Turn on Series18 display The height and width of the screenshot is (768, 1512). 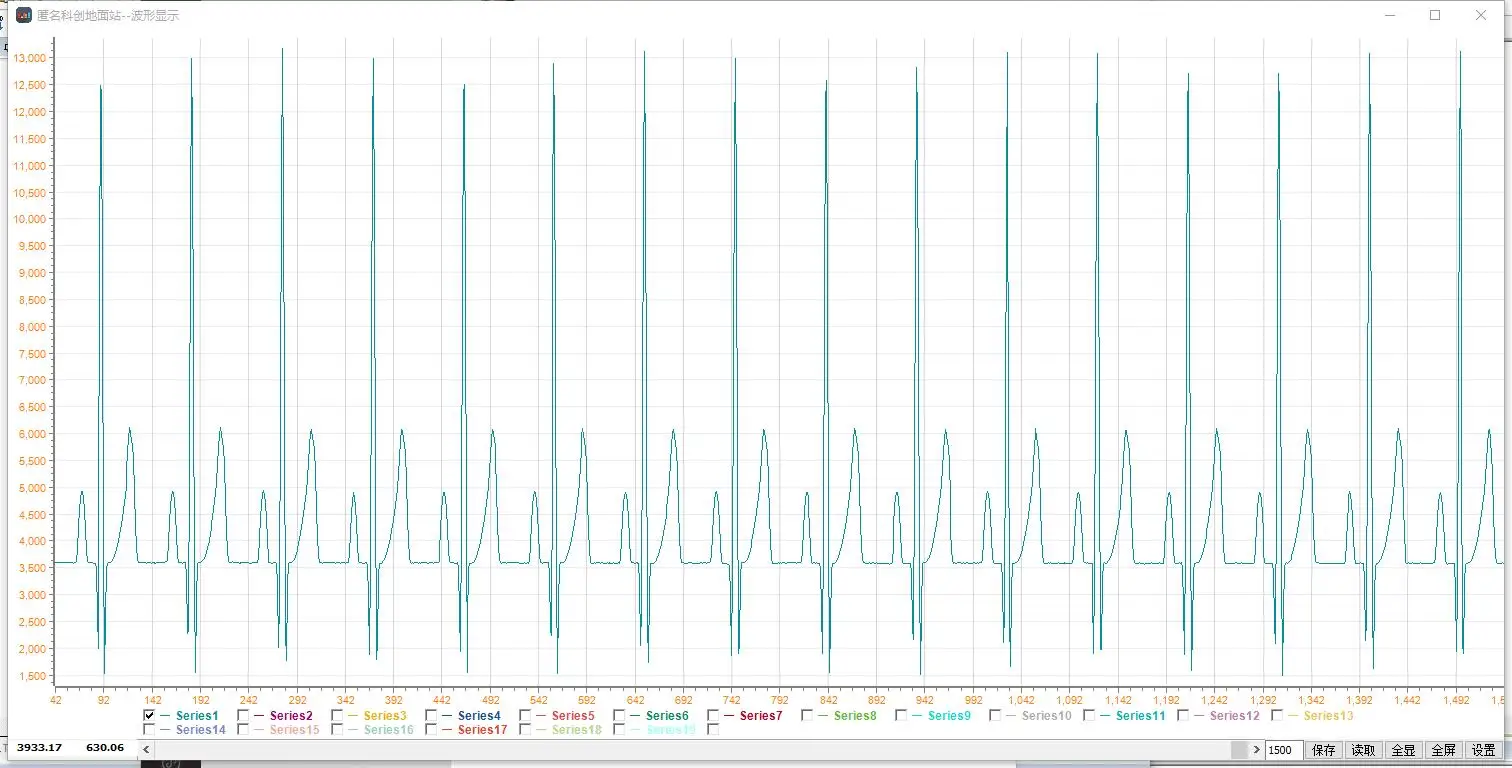(525, 730)
